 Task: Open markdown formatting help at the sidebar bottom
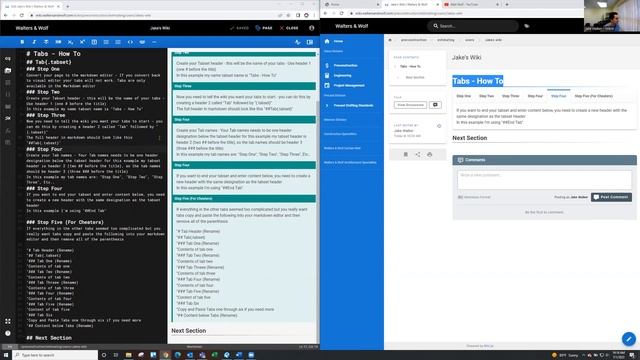pyautogui.click(x=8, y=333)
